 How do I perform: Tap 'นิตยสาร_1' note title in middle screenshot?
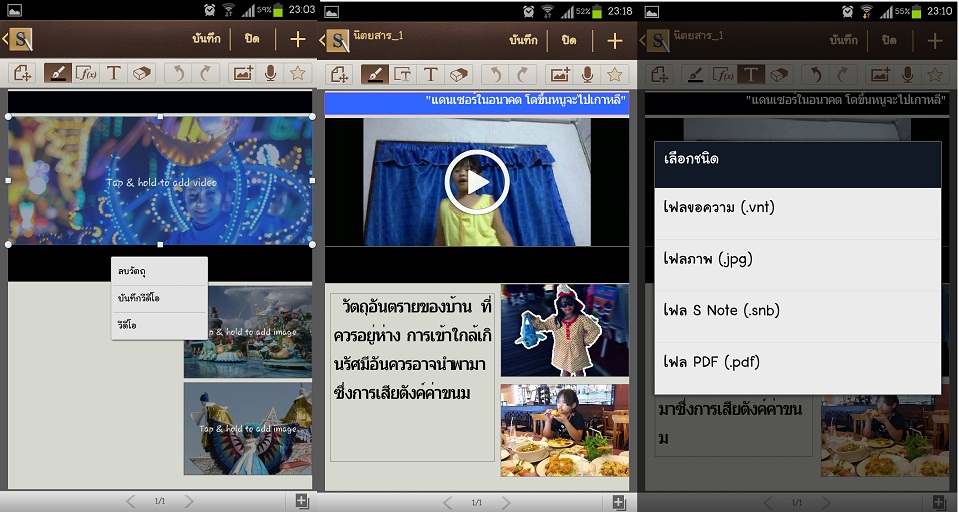pyautogui.click(x=379, y=35)
